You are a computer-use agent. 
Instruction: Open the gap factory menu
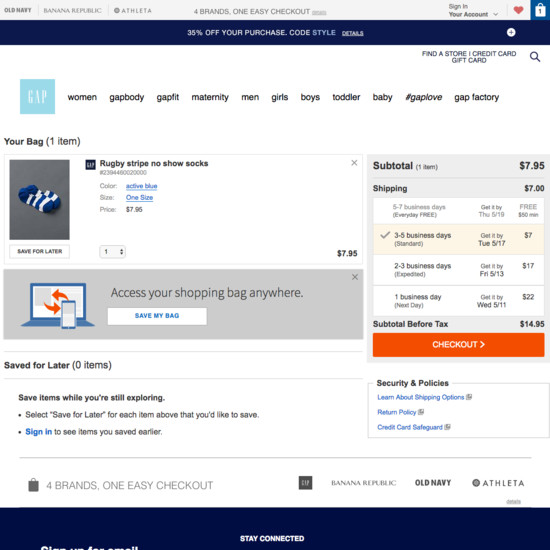click(x=476, y=97)
